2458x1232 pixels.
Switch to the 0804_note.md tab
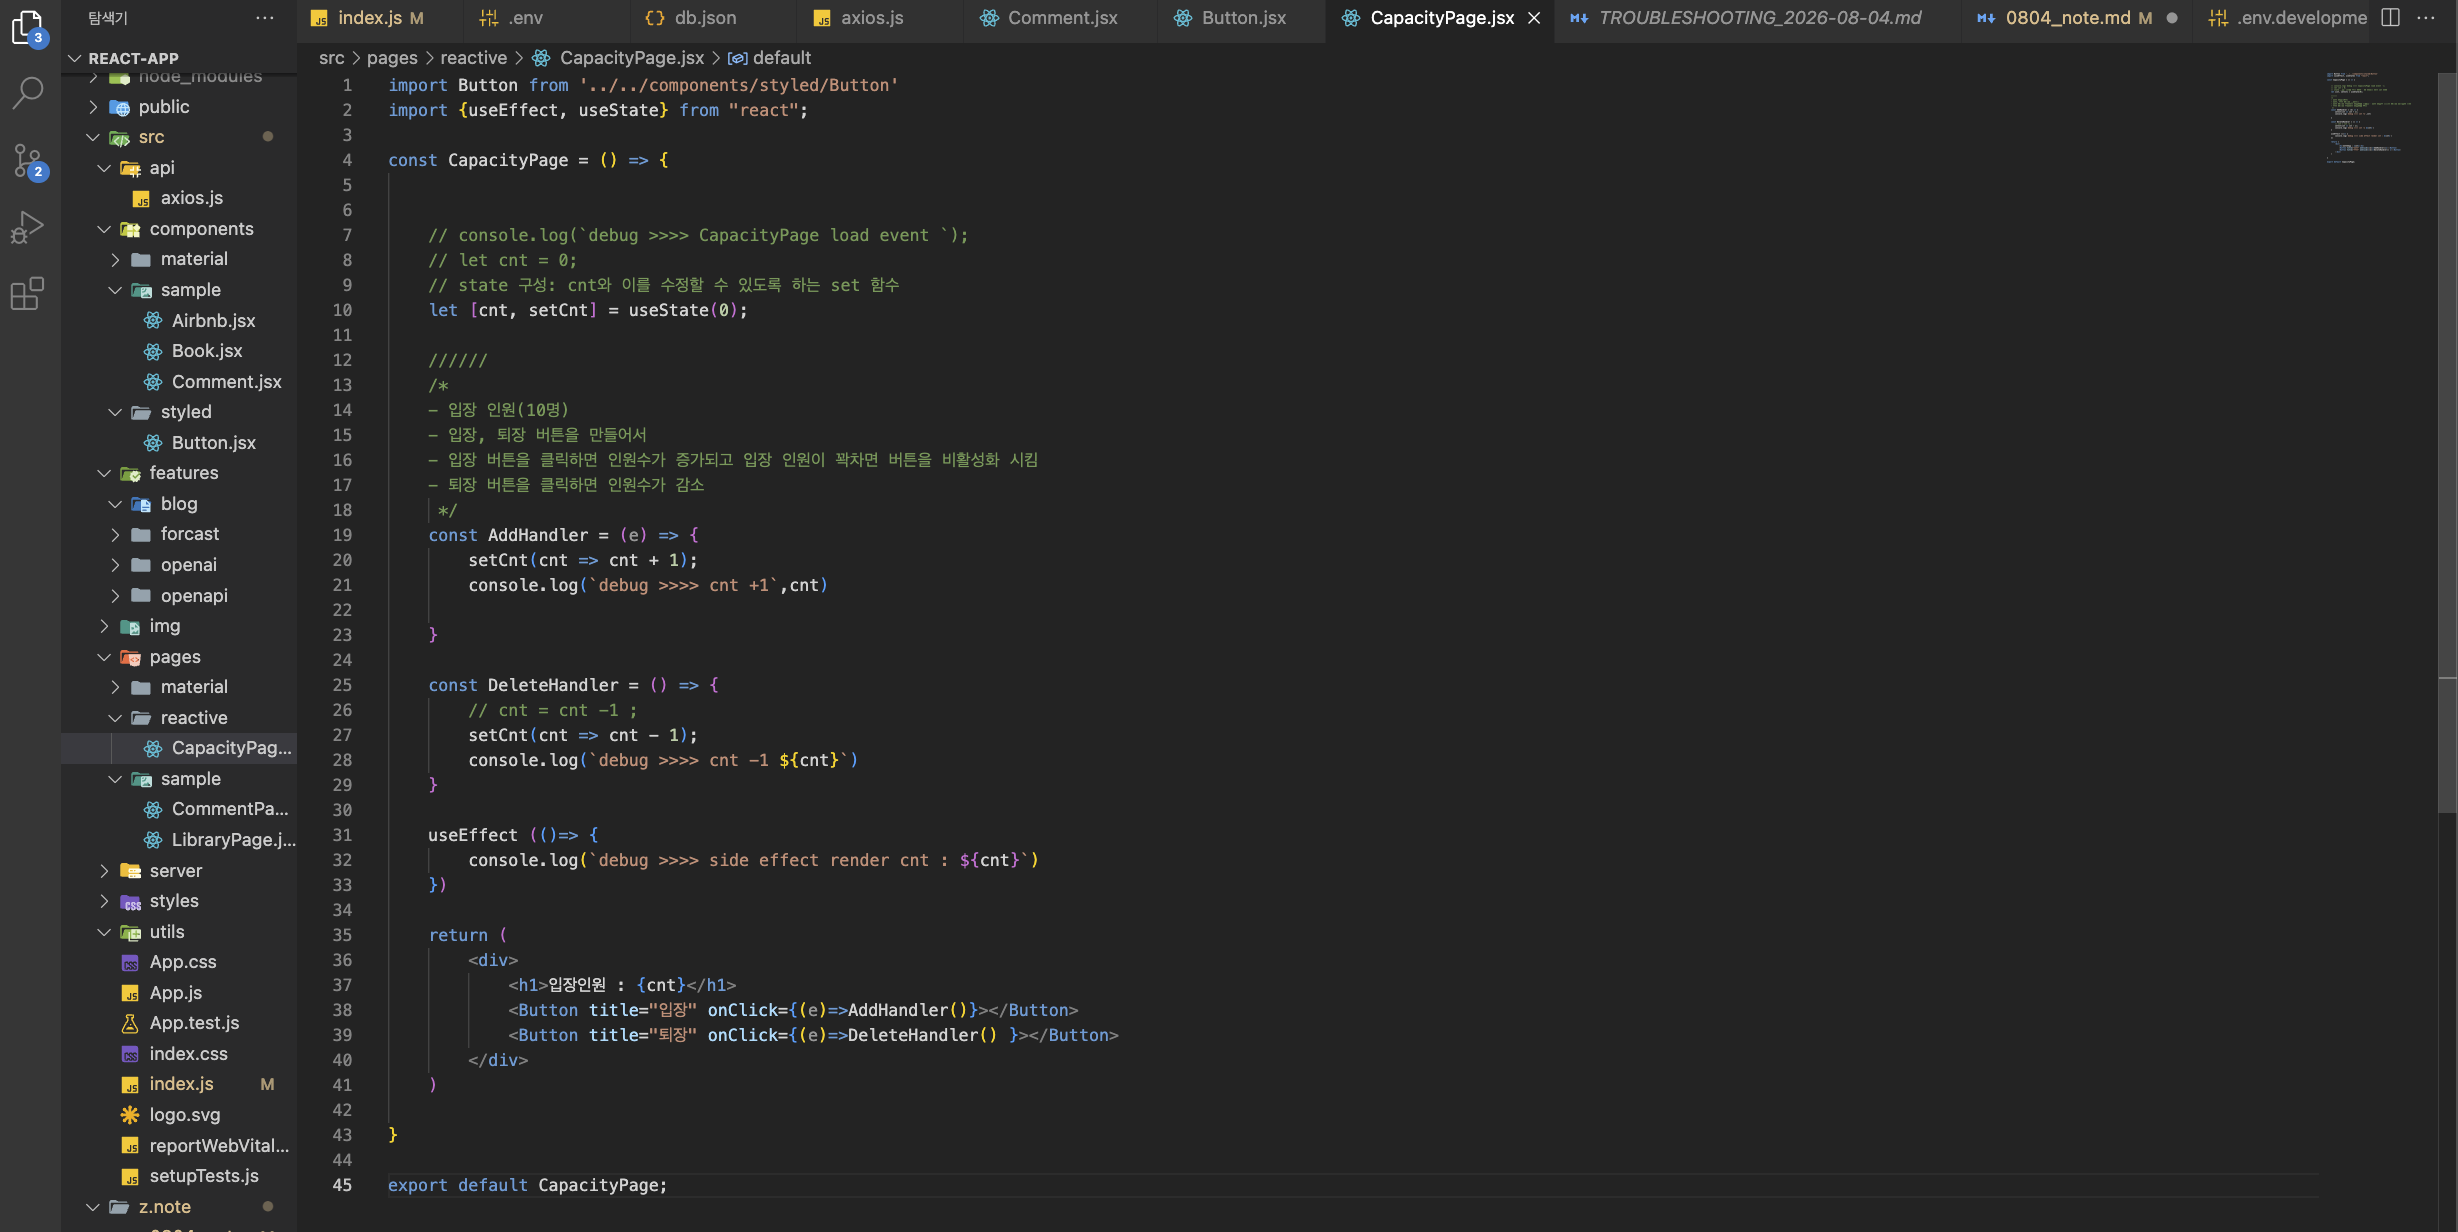pos(2076,18)
